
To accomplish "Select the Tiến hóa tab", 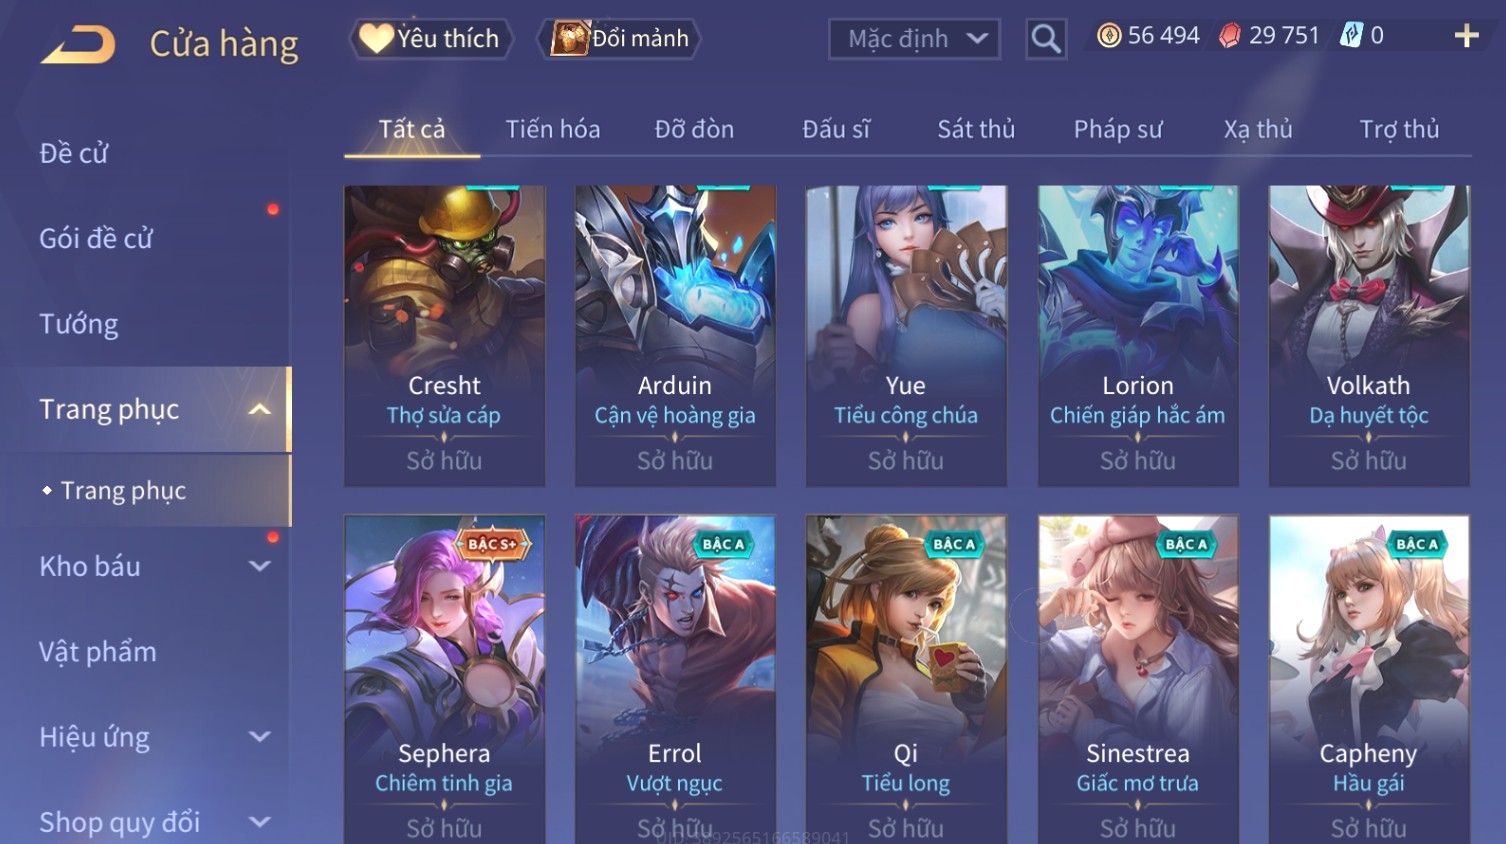I will [553, 129].
